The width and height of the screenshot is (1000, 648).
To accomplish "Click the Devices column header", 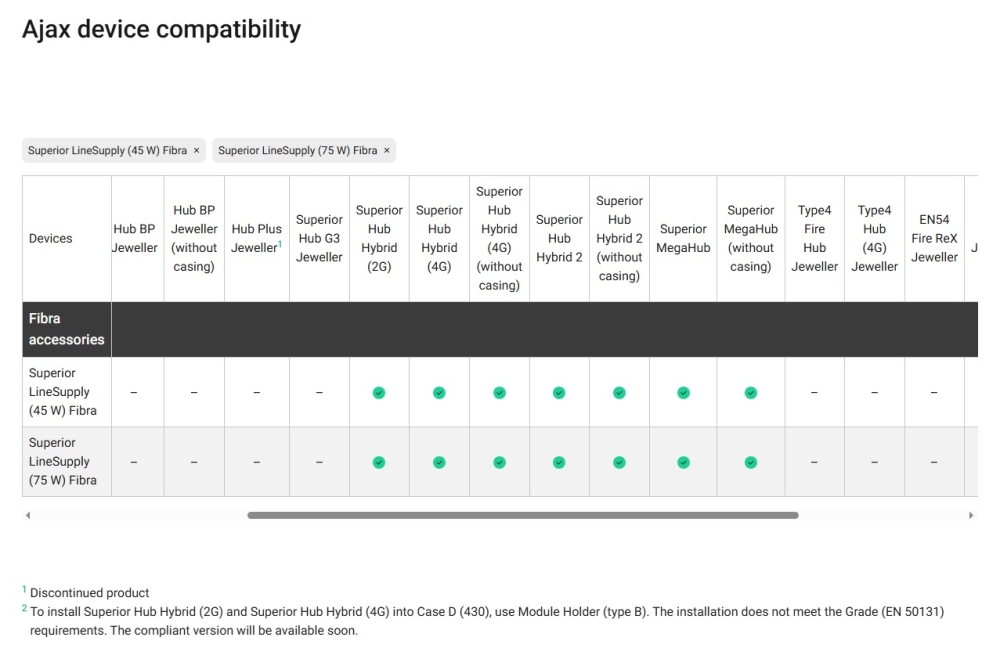I will 50,239.
